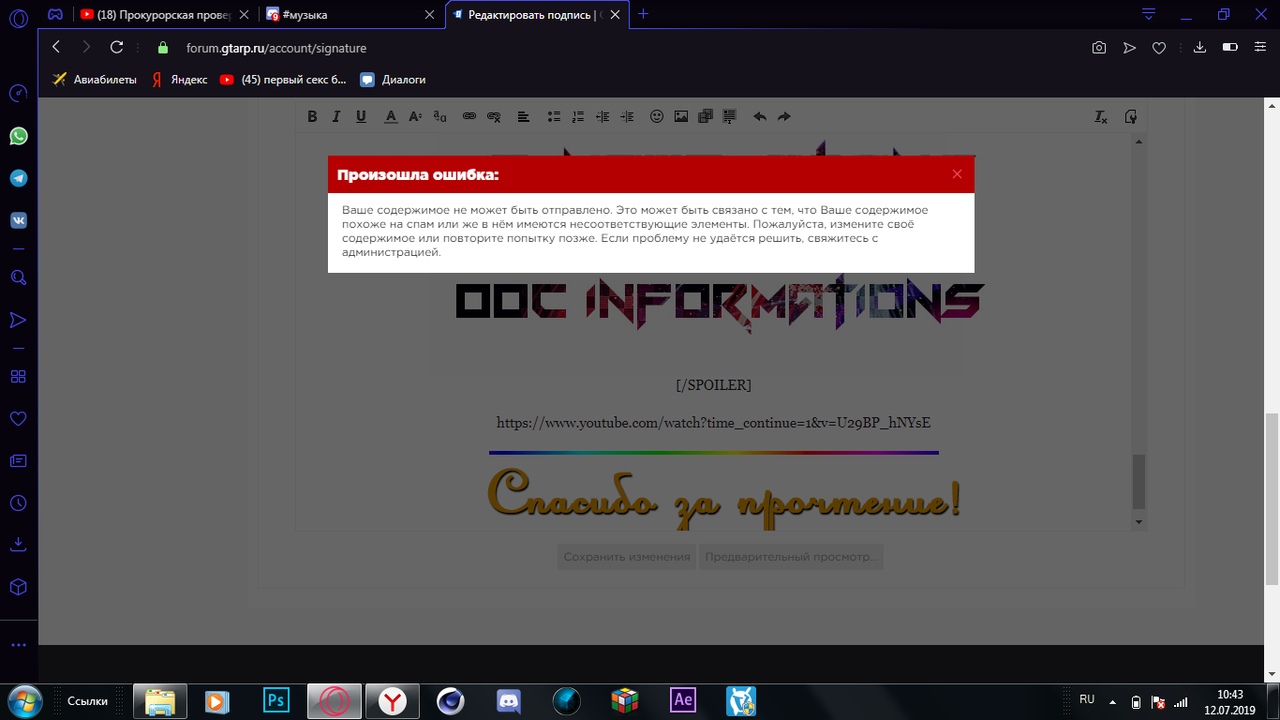
Task: Click the address bar with forum.gtarp.ru
Action: pos(276,48)
